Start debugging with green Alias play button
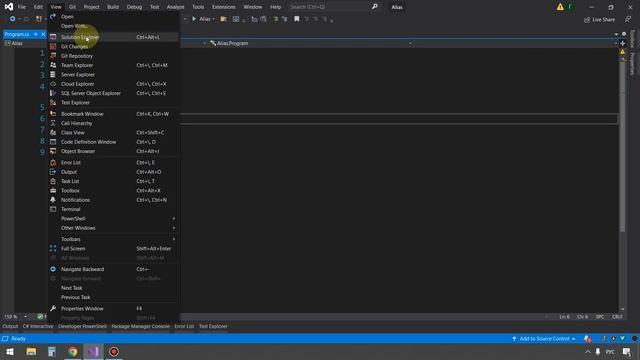This screenshot has height=360, width=640. (x=202, y=19)
